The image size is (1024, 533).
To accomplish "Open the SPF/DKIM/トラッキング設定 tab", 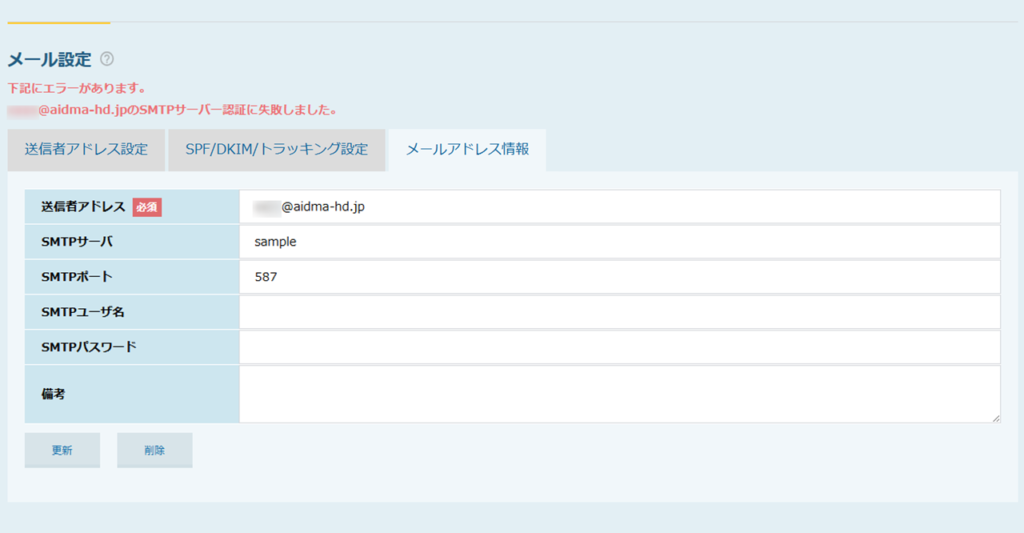I will (x=276, y=150).
